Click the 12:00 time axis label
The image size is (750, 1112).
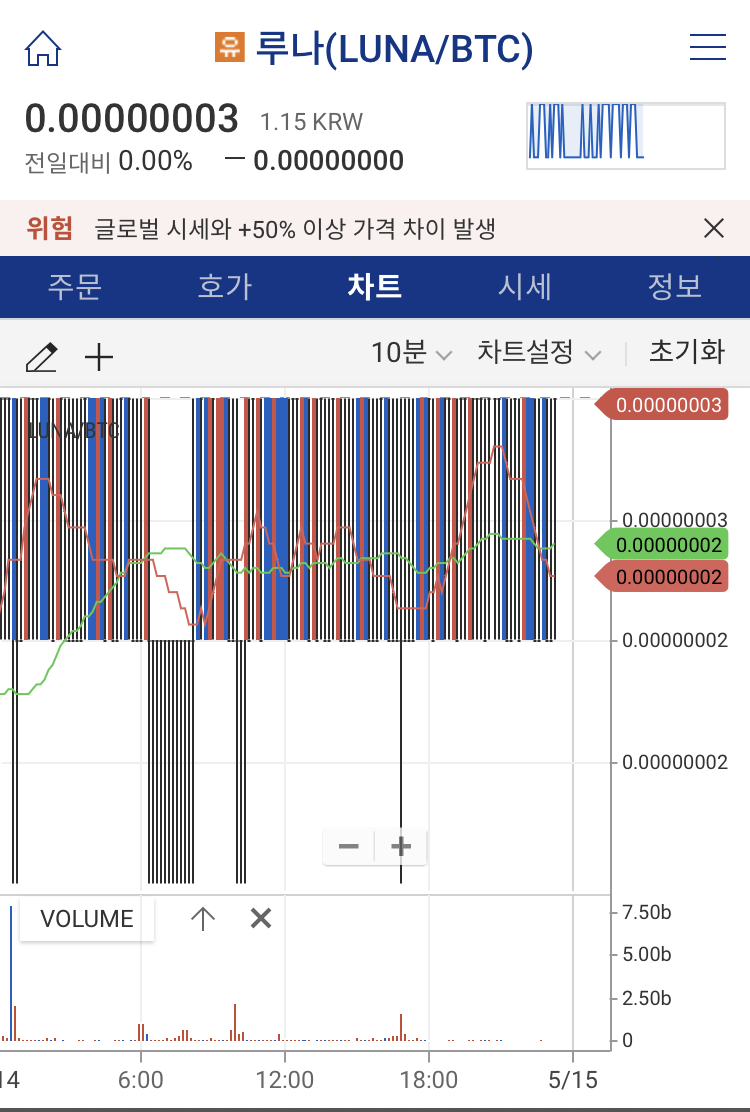(285, 1080)
